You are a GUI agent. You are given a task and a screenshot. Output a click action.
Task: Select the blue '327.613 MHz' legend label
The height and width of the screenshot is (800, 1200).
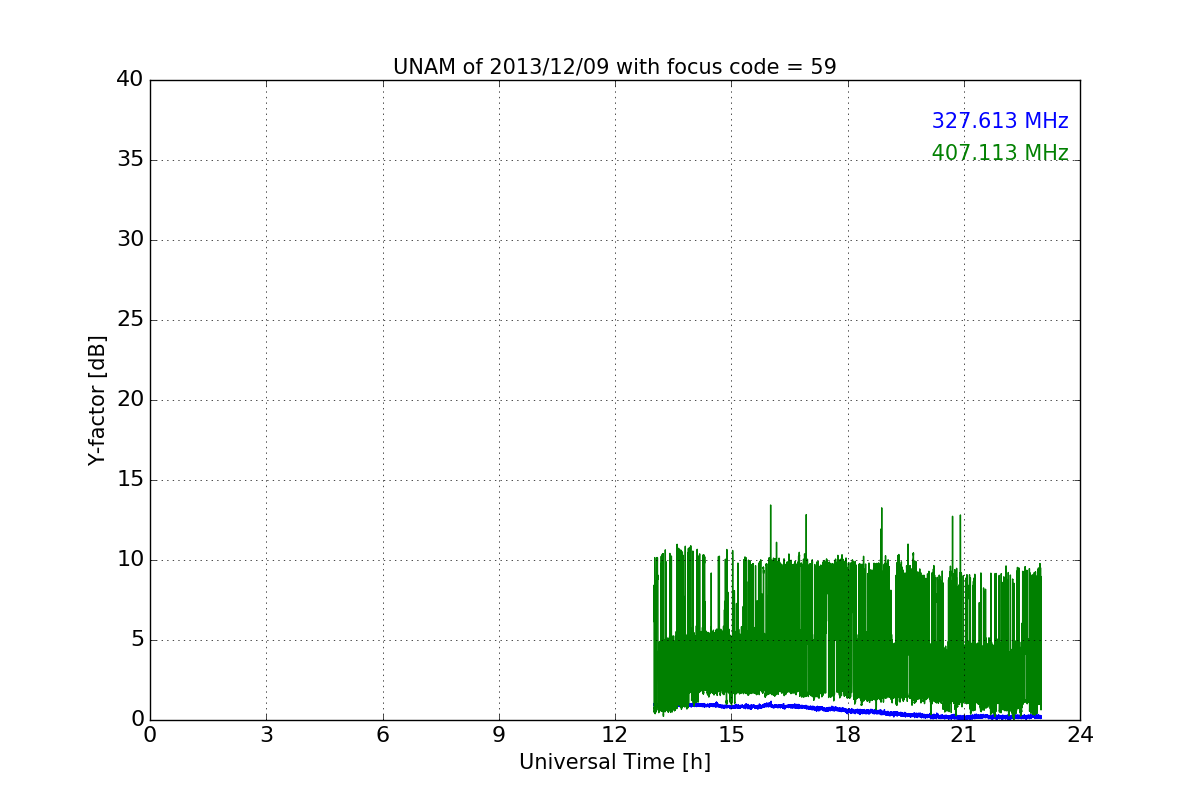1000,121
